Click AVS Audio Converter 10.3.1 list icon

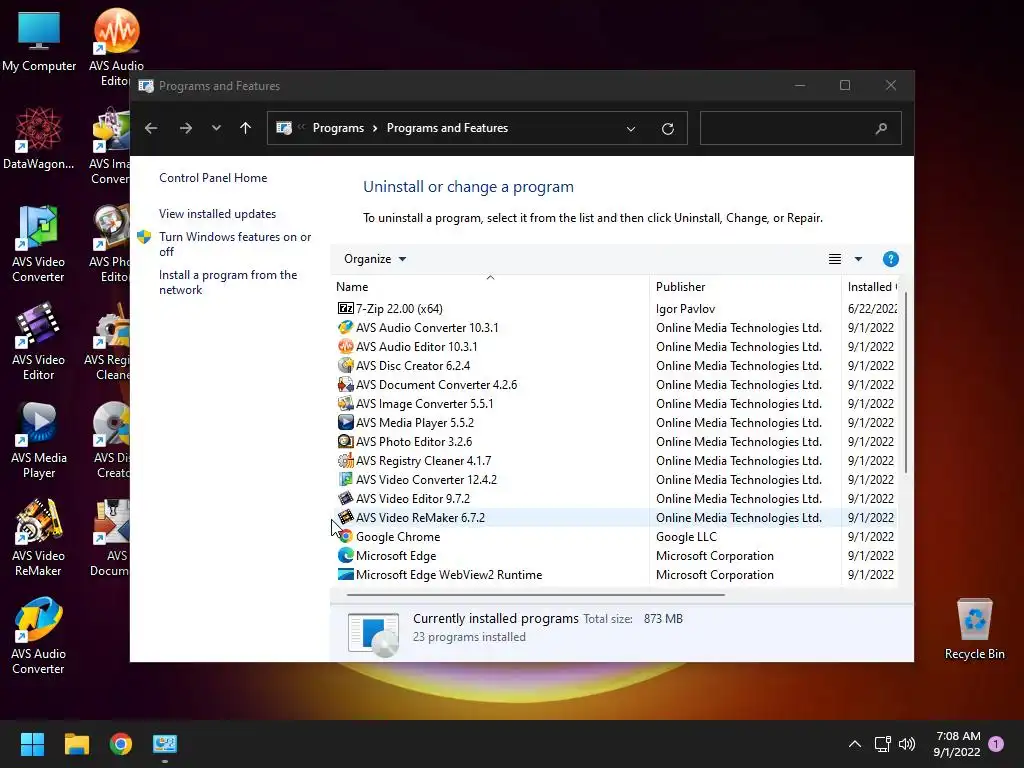click(x=345, y=327)
